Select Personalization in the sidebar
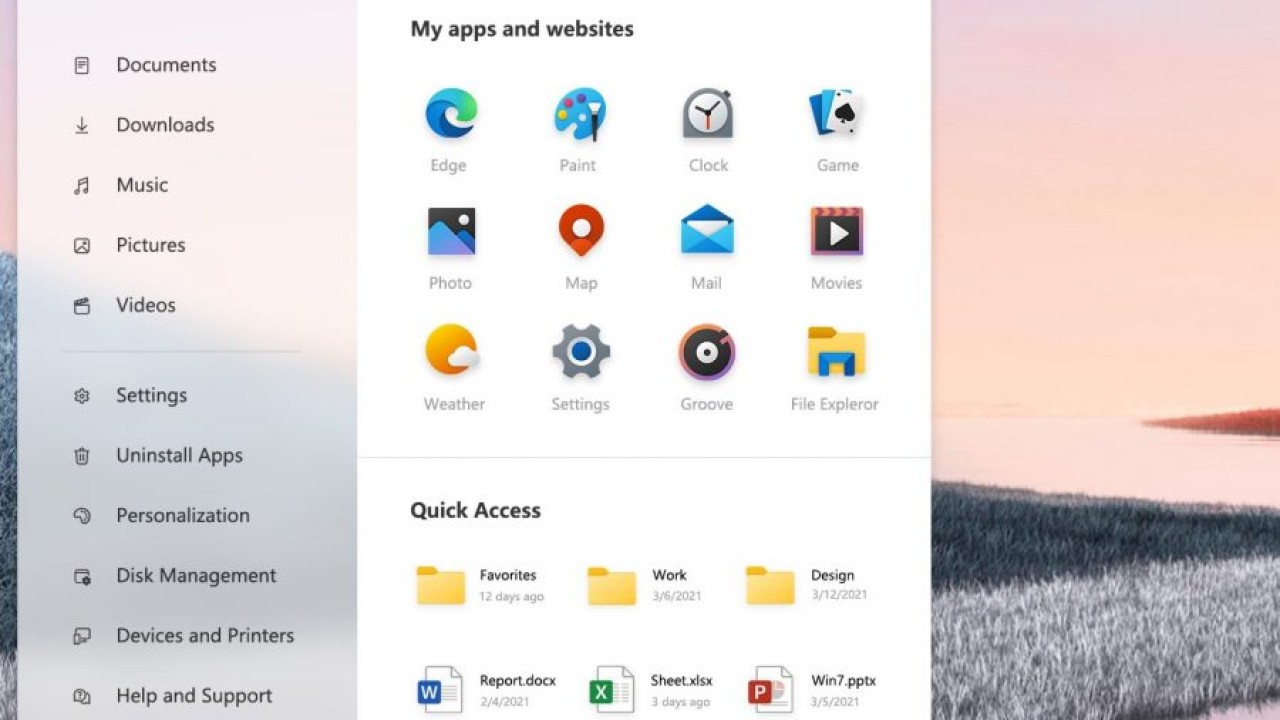This screenshot has height=720, width=1280. click(182, 516)
